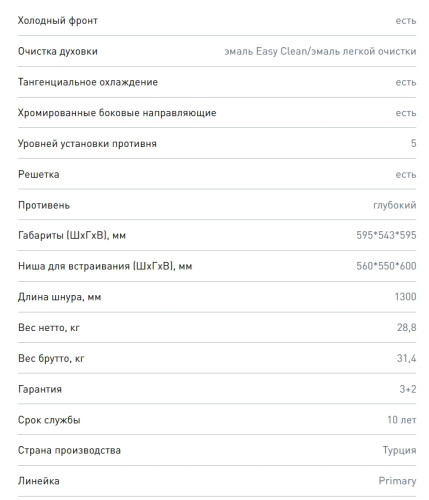
Task: Click the 'Турция' country value
Action: [x=399, y=450]
